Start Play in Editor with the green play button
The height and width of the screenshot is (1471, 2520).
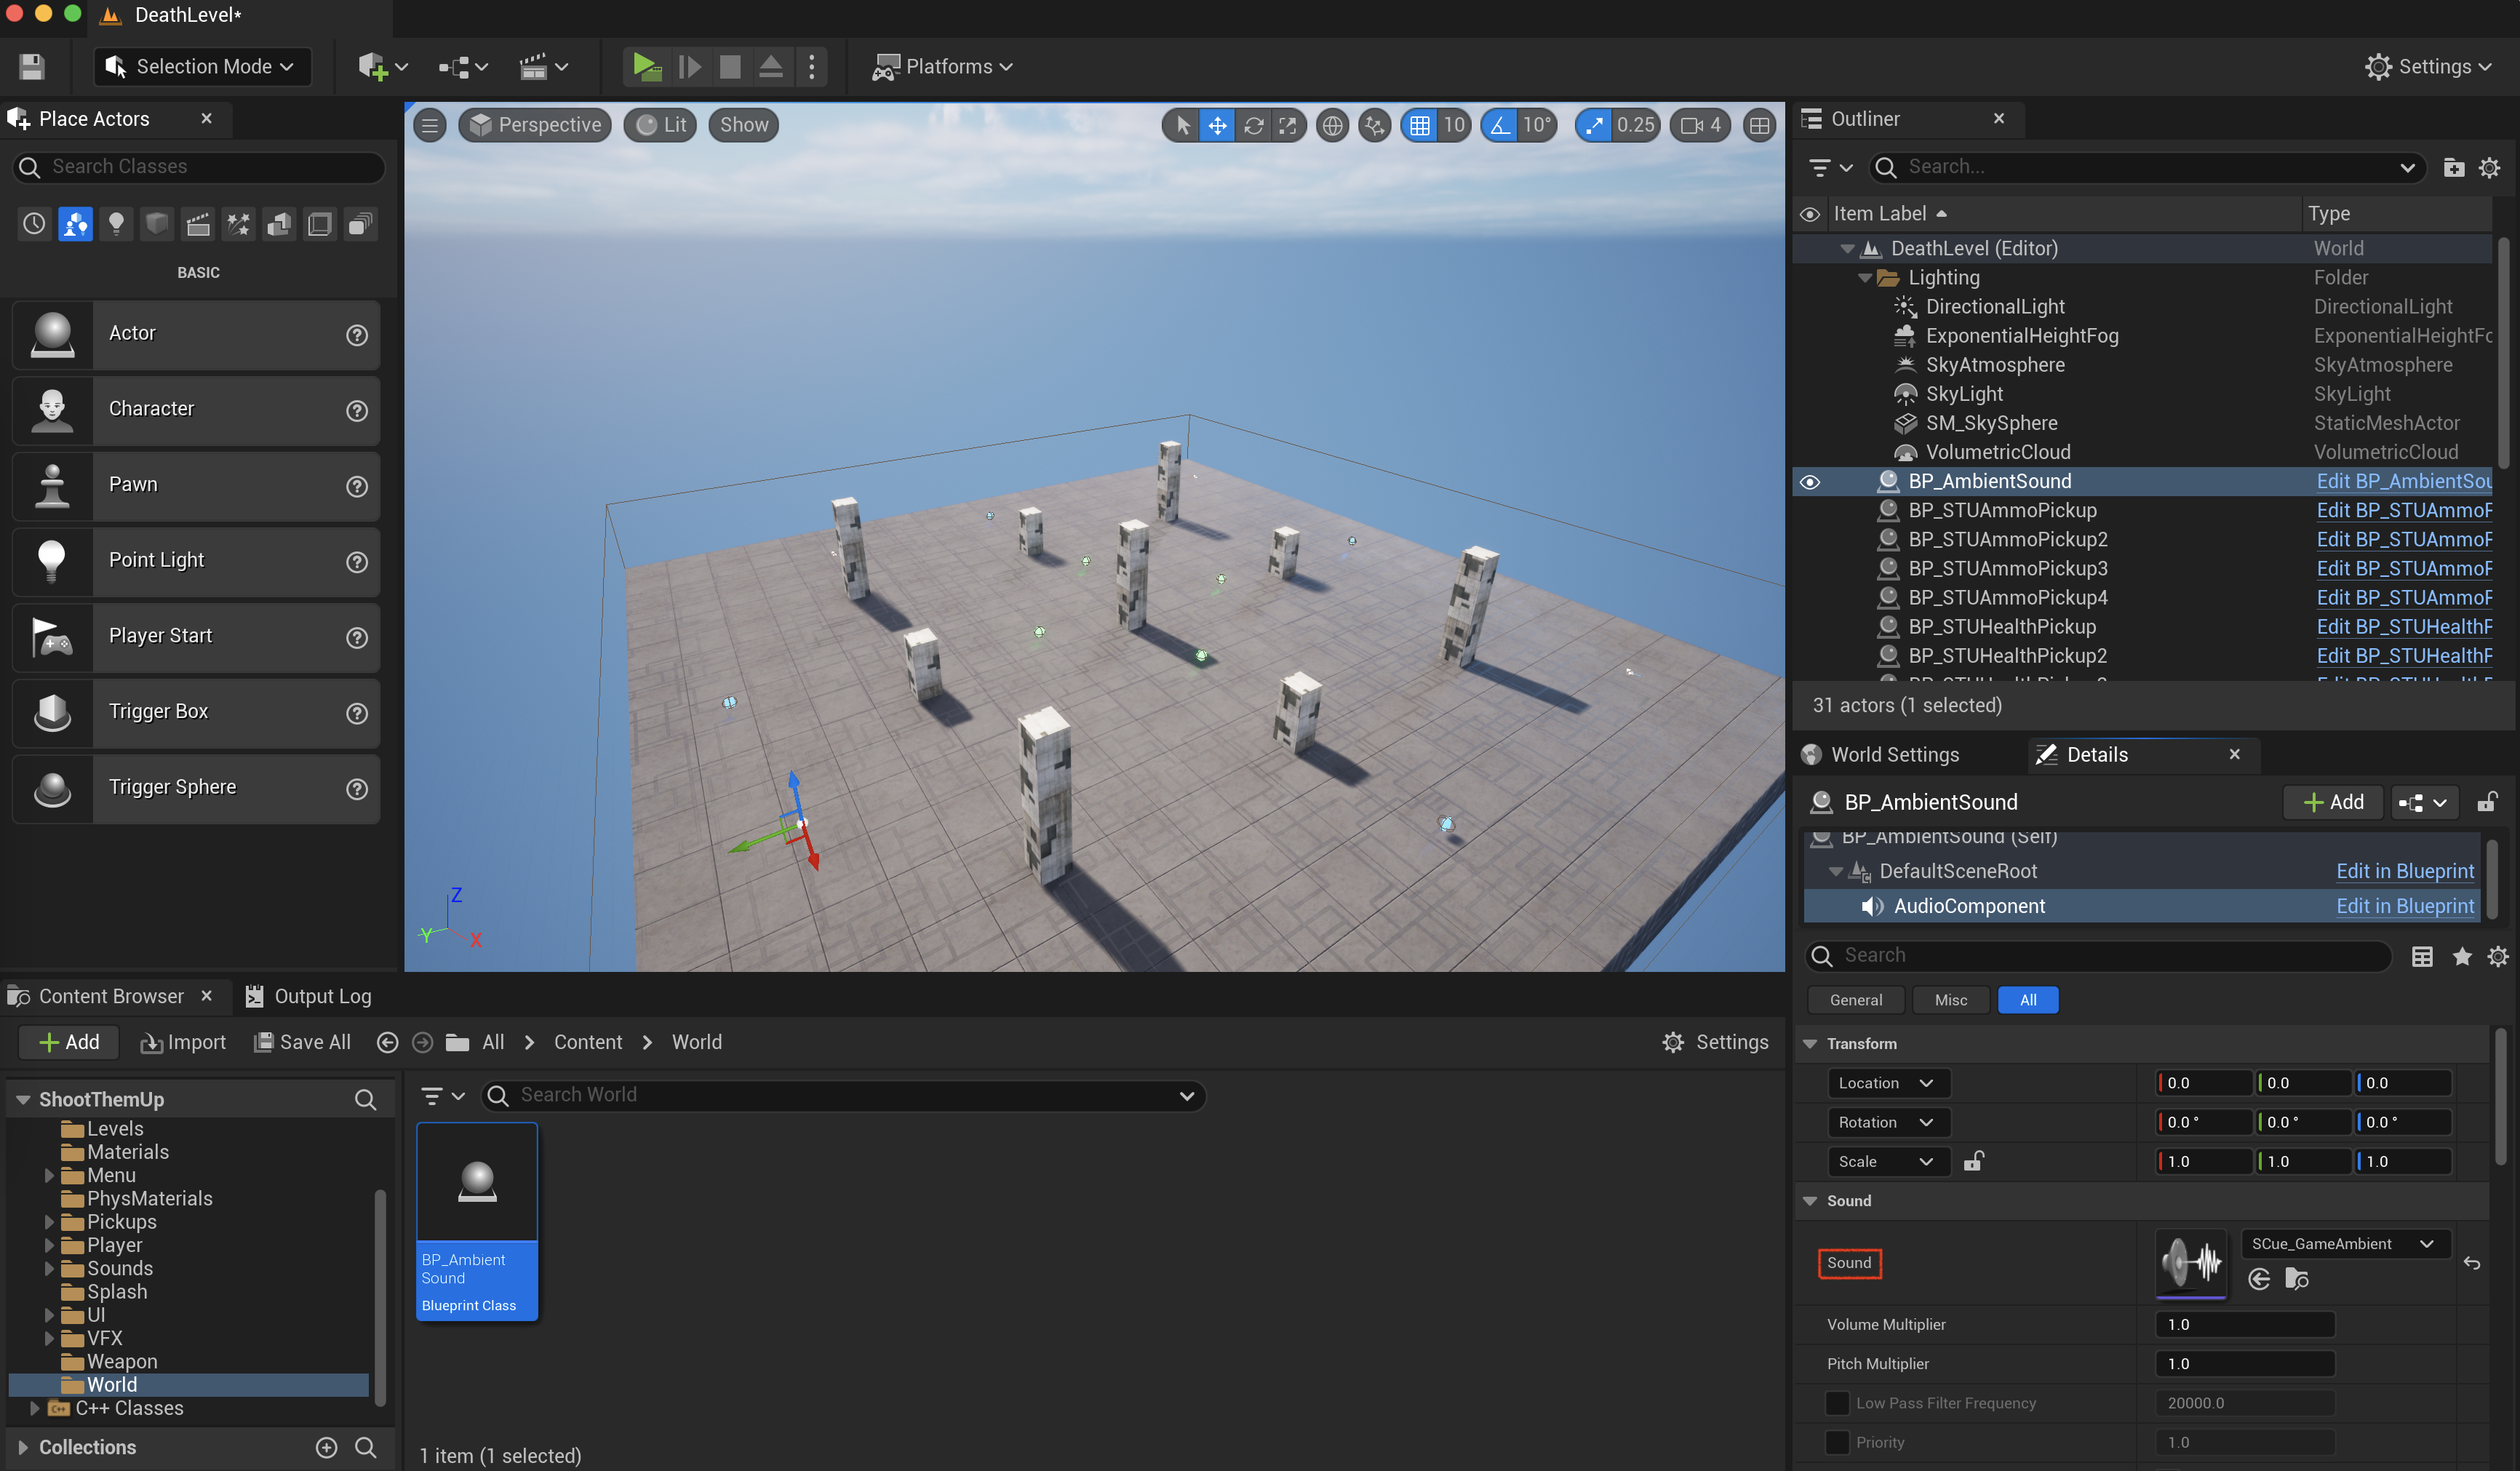click(646, 67)
